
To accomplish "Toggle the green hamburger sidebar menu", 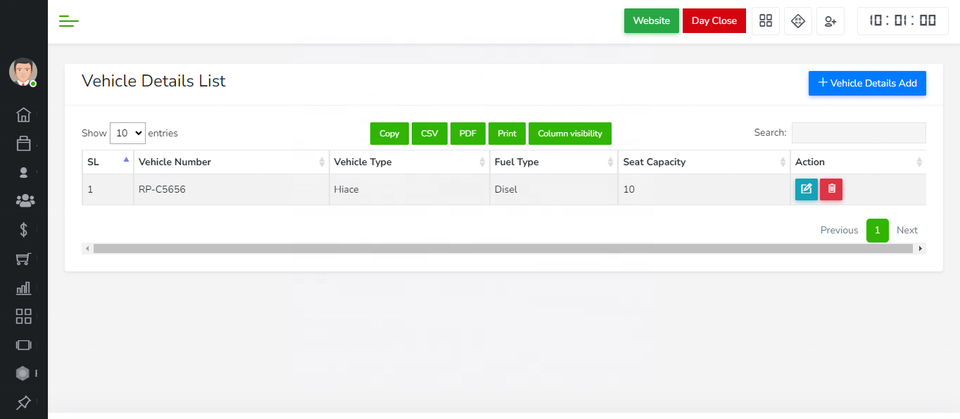I will click(69, 21).
